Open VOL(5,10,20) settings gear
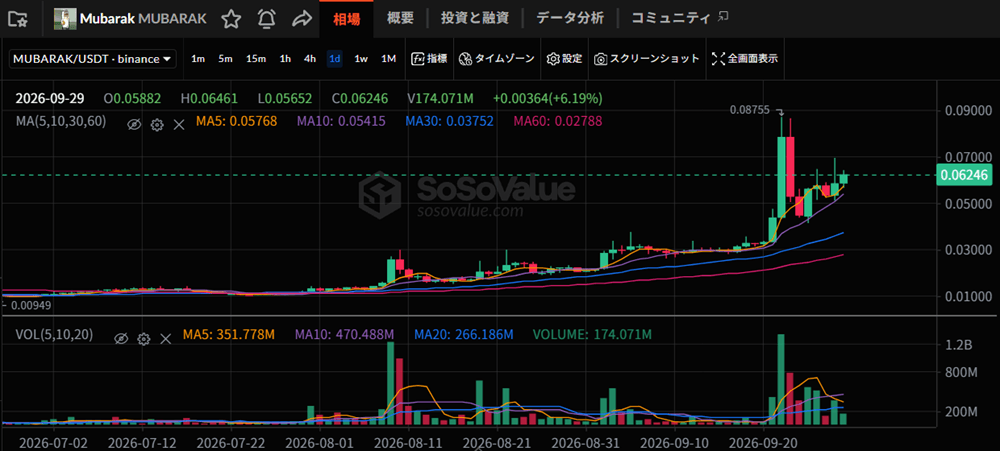 pos(143,338)
